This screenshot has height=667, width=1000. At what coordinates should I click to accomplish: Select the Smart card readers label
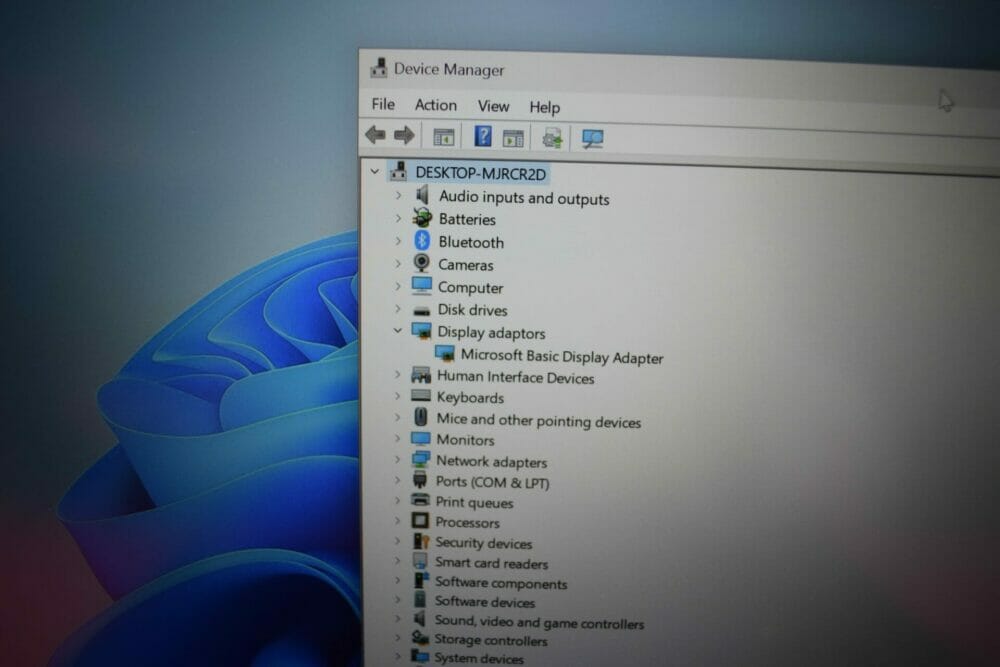point(492,563)
